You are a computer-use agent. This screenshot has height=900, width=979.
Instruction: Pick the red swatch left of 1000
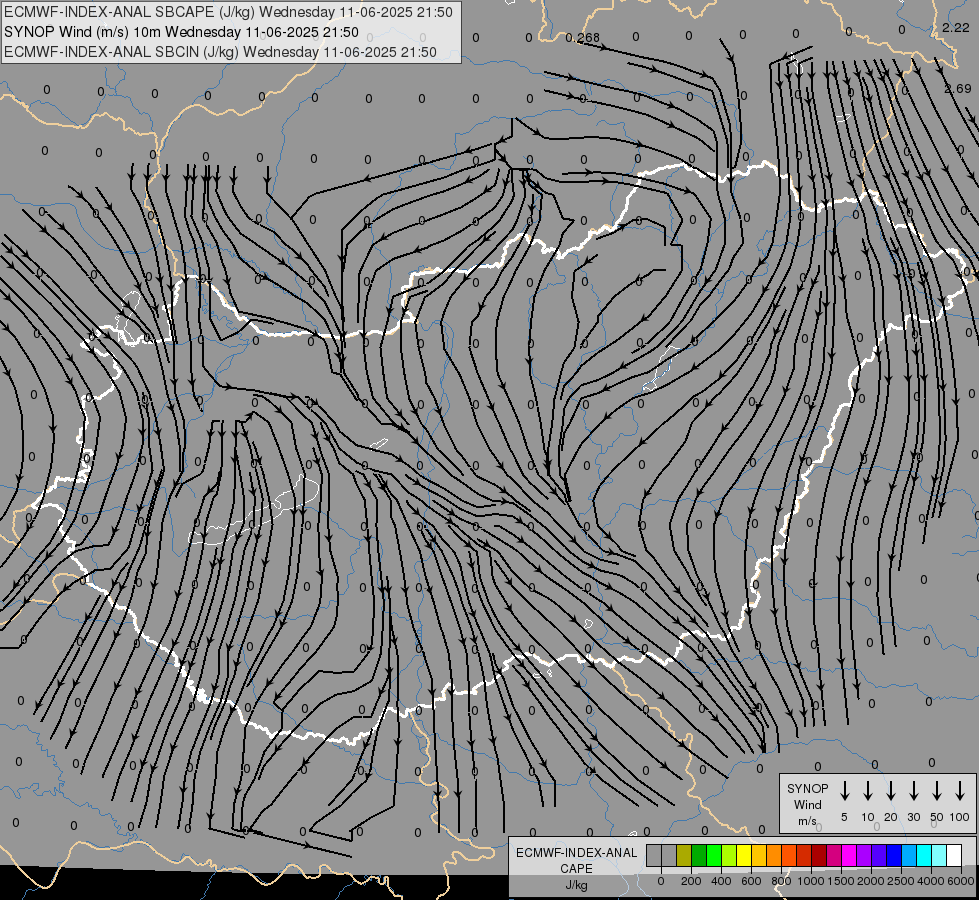pos(804,855)
